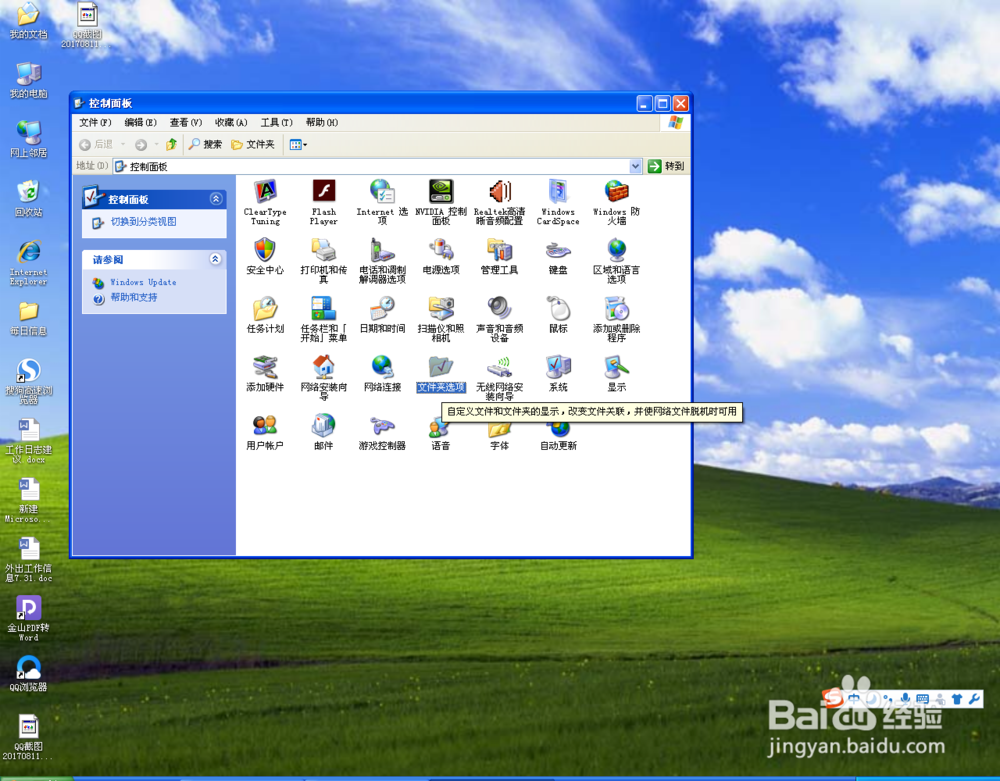The width and height of the screenshot is (1000, 781).
Task: Select the 搜狗高速浏览器 desktop shortcut
Action: pyautogui.click(x=28, y=381)
